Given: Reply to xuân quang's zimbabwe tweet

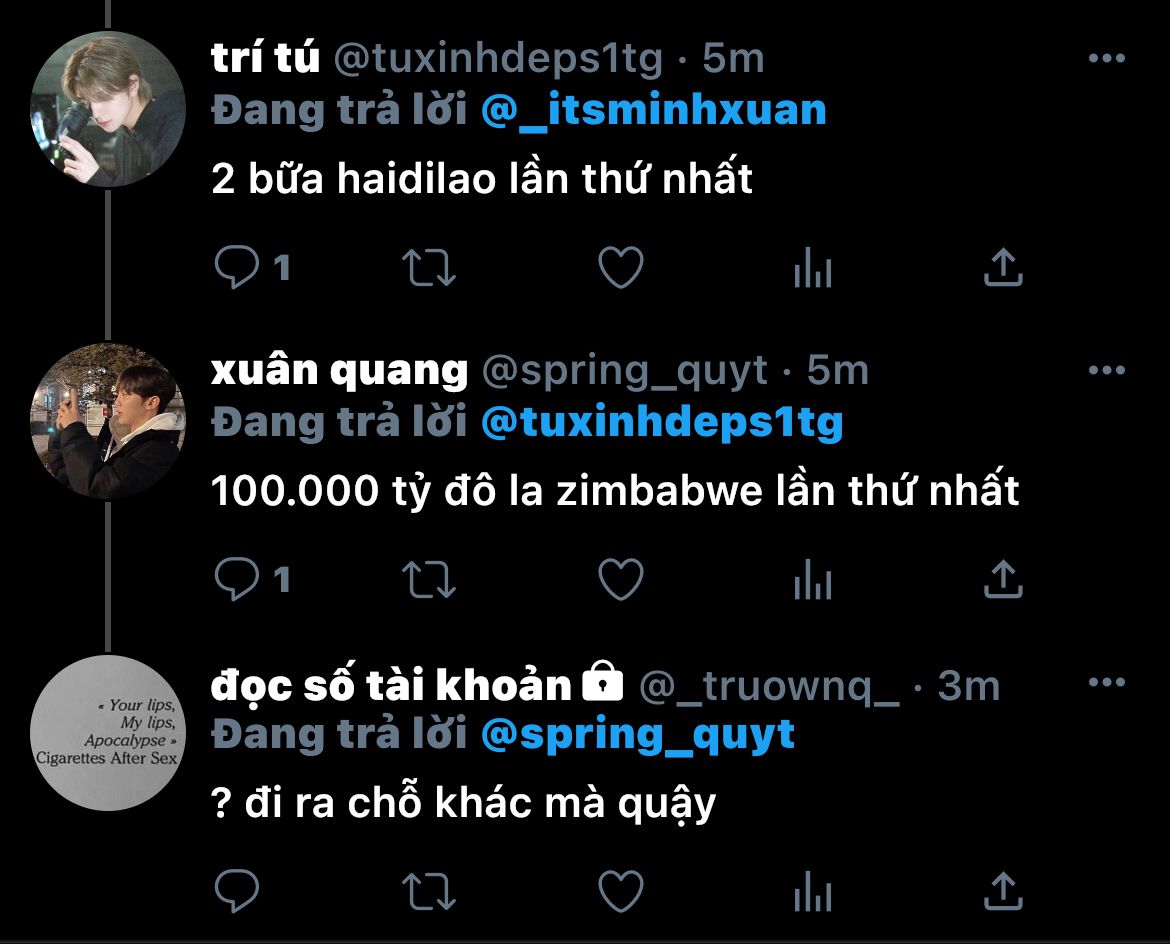Looking at the screenshot, I should 237,579.
